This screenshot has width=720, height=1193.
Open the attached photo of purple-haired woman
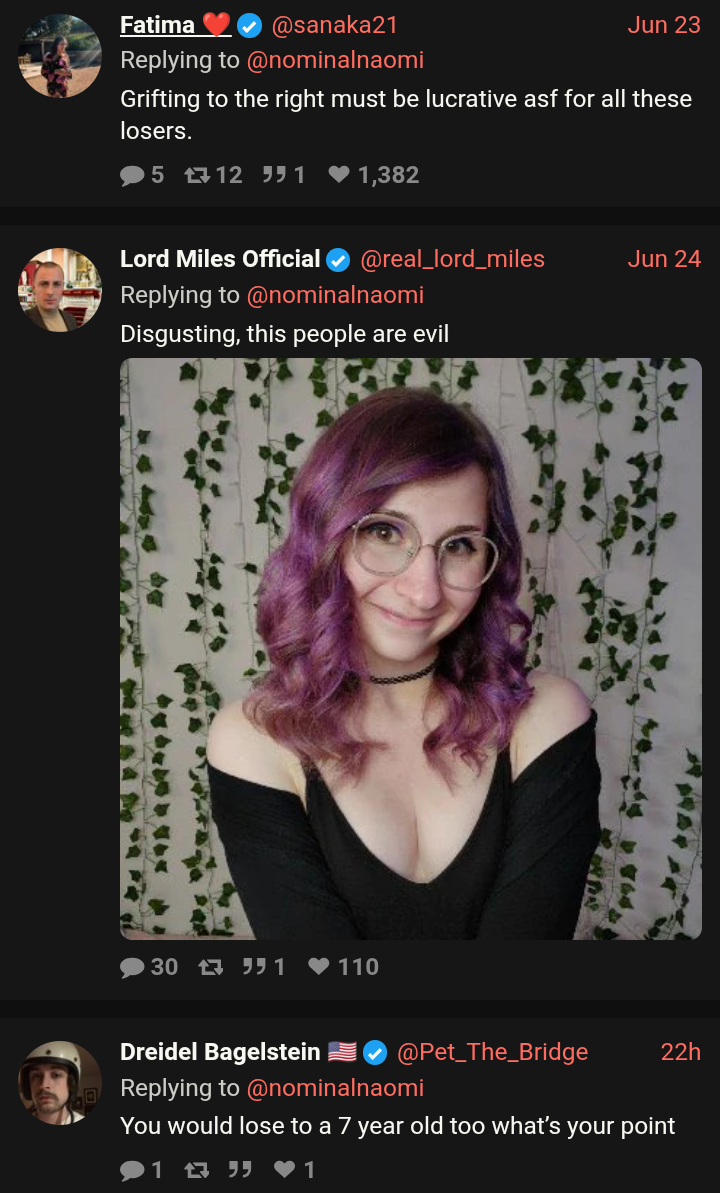tap(411, 649)
